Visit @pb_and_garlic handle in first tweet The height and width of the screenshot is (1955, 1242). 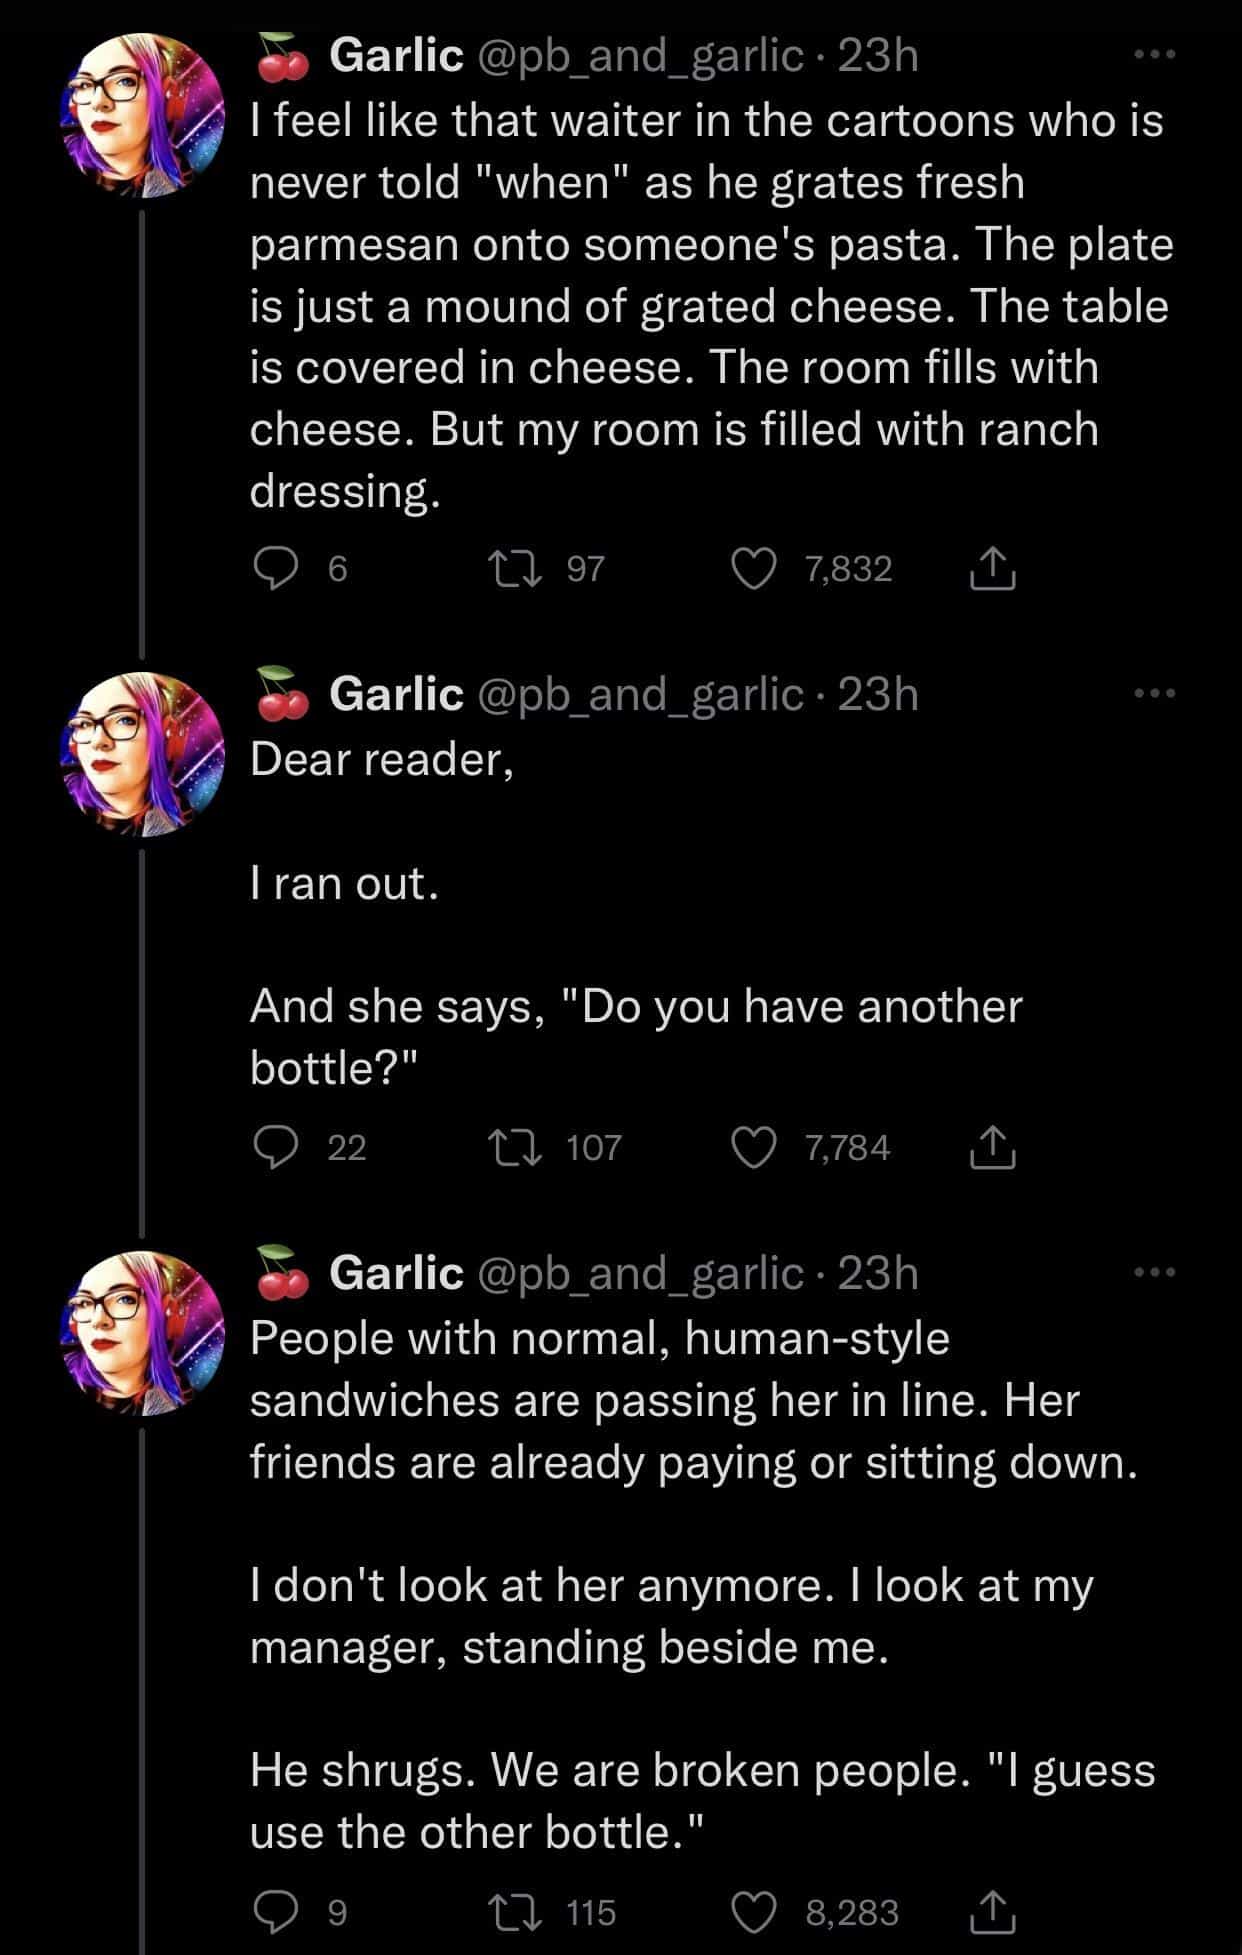point(641,56)
